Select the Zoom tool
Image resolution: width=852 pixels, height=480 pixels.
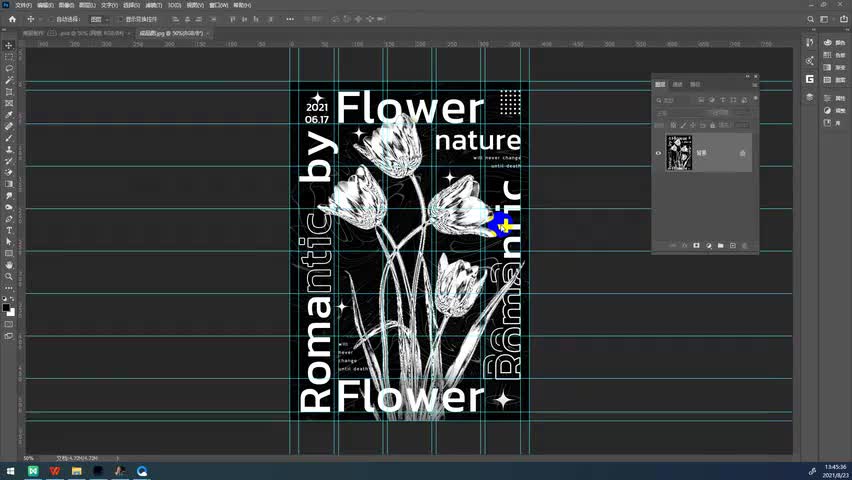[x=9, y=276]
